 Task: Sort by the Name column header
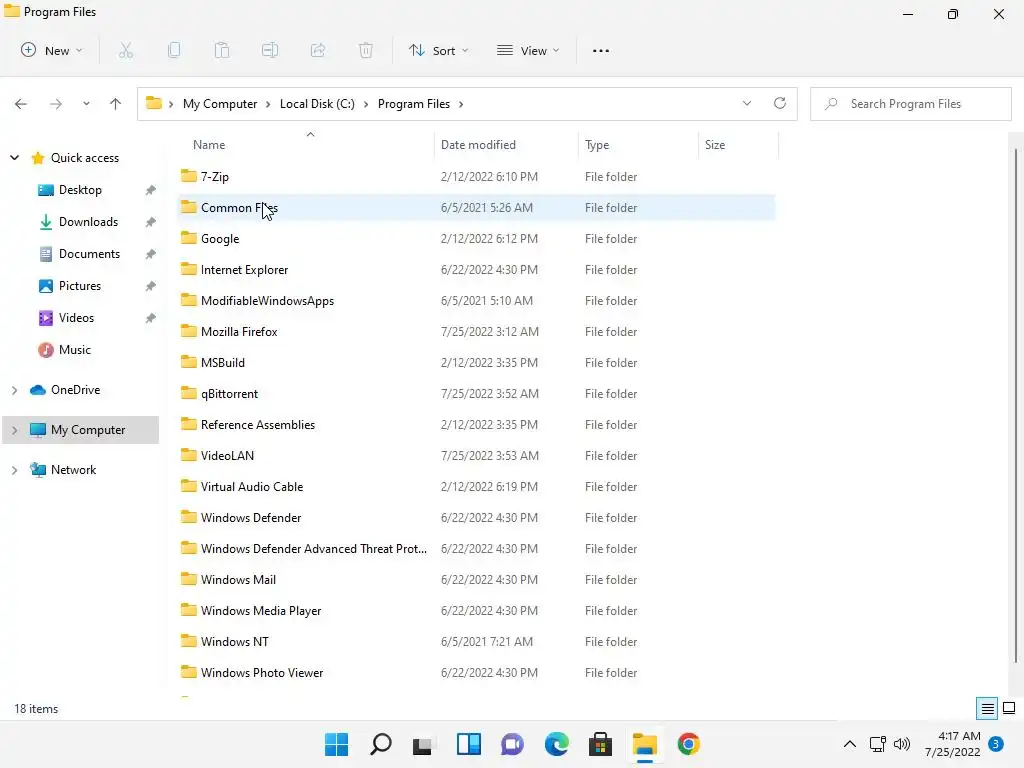click(x=306, y=145)
